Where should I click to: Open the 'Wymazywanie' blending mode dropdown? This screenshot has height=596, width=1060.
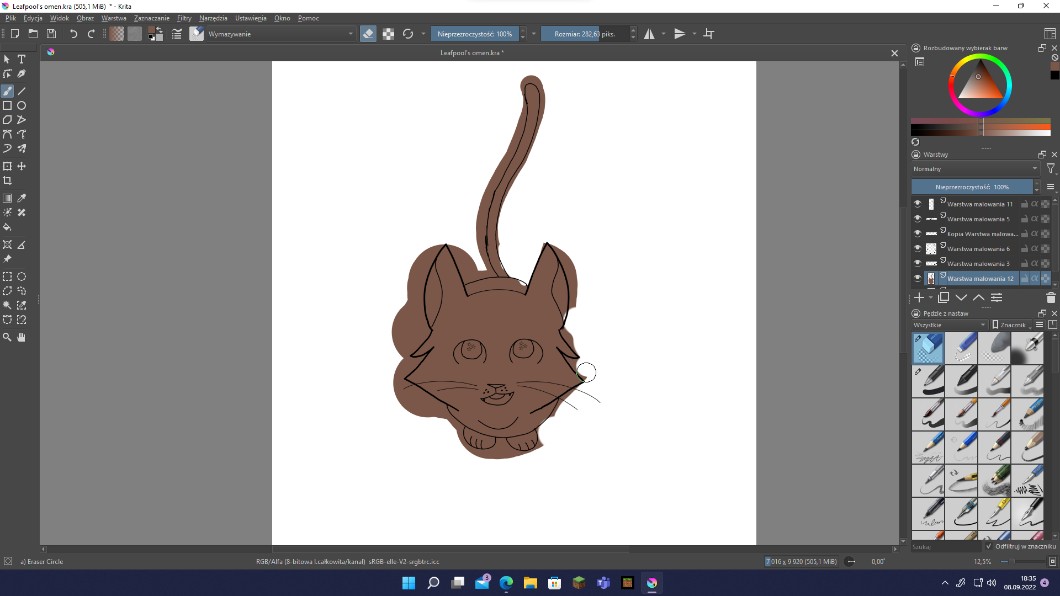(280, 34)
